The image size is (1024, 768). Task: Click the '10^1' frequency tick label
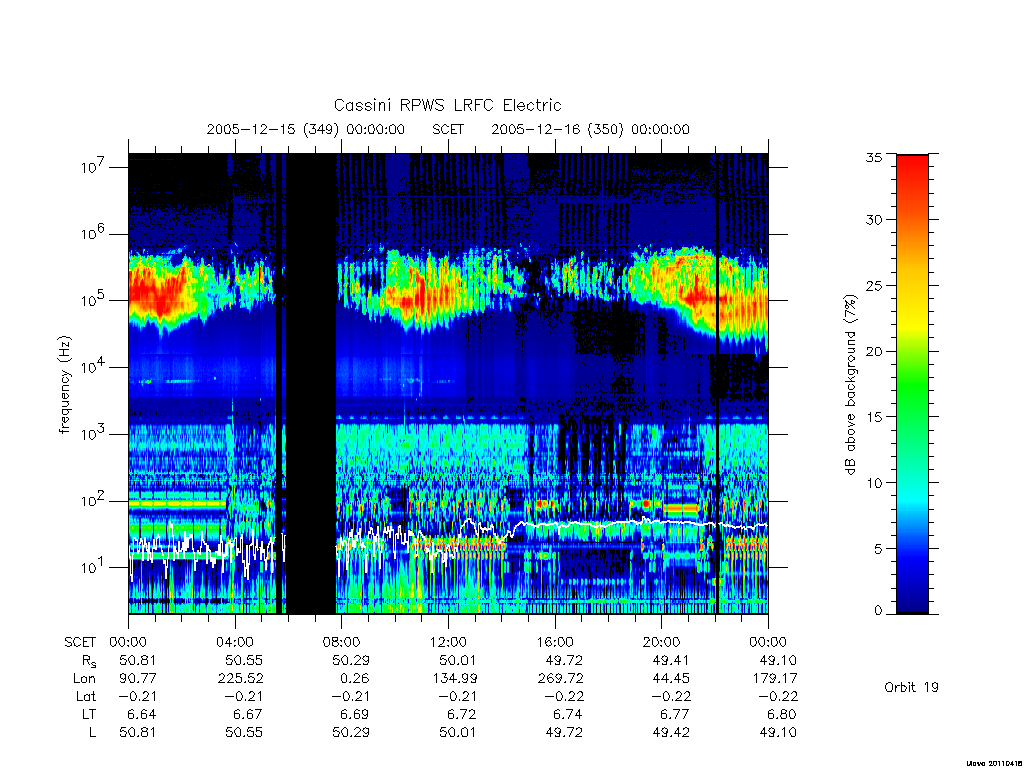tap(93, 567)
